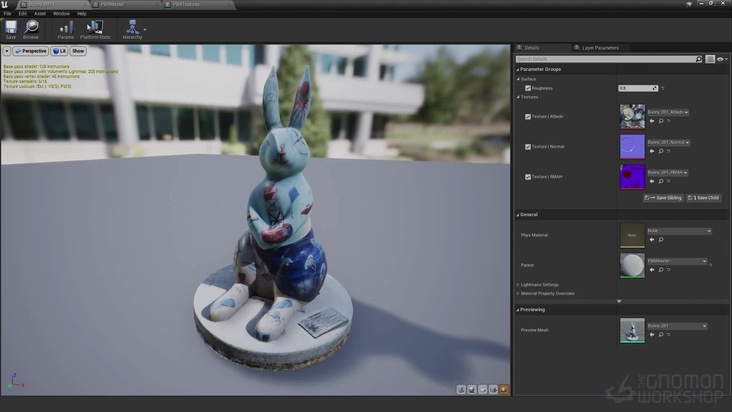The image size is (732, 412).
Task: Browse to Normal texture in Content Browser
Action: pos(661,151)
